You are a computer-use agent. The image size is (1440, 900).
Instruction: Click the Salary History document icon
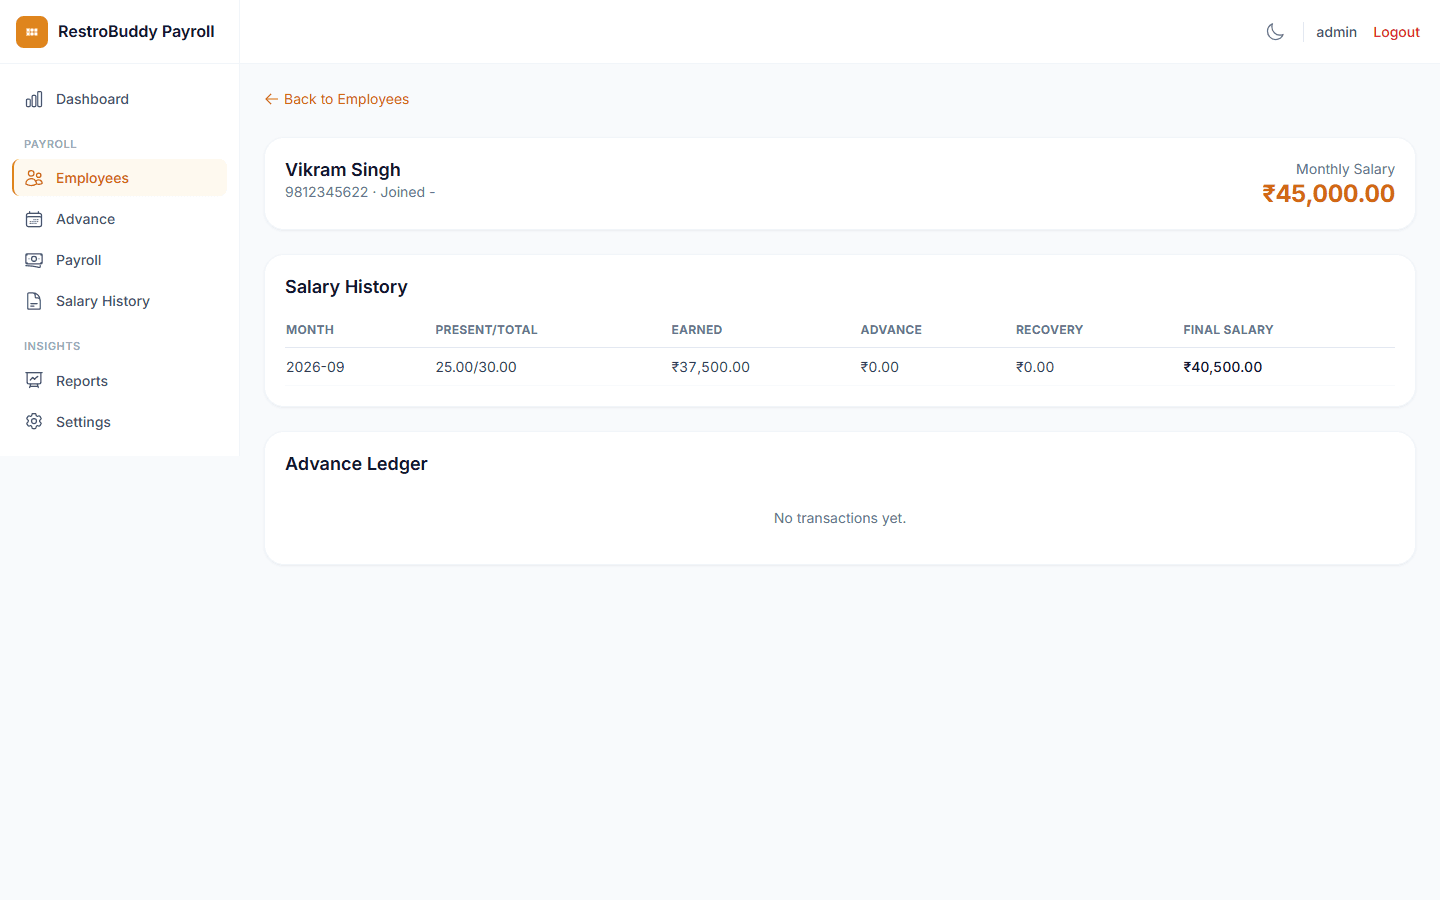click(34, 301)
